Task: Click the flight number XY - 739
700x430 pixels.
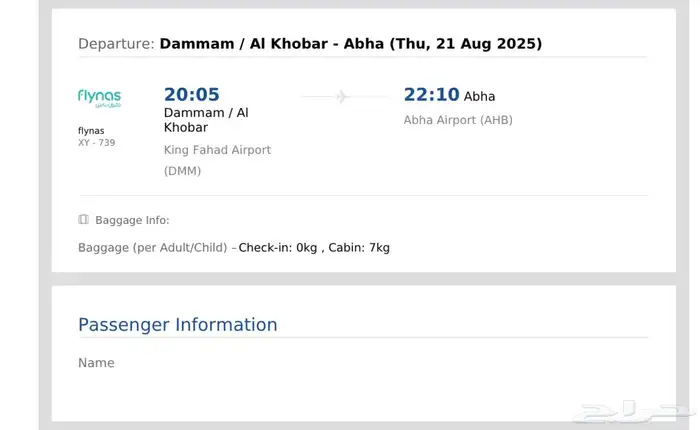Action: tap(96, 142)
